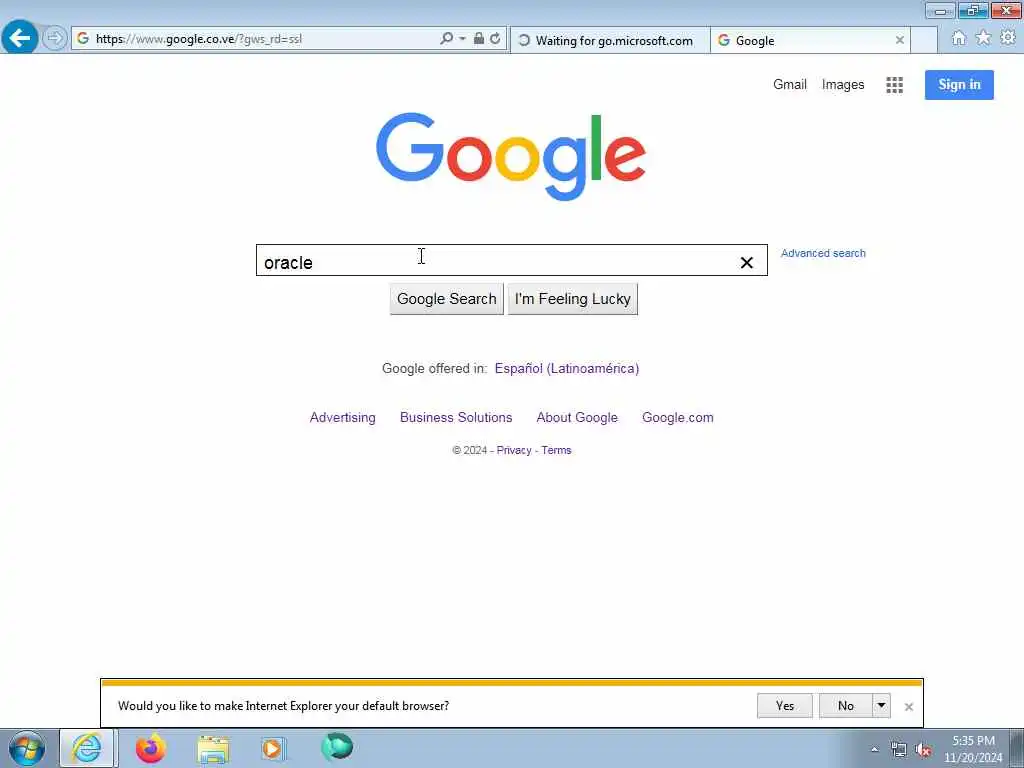Launch Firefox from the taskbar
Screen dimensions: 1024x768
pyautogui.click(x=150, y=748)
